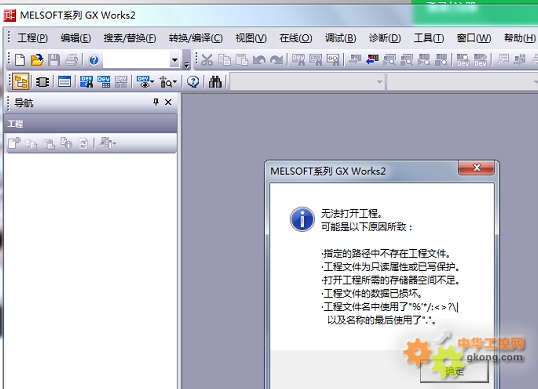Screen dimensions: 538x389
Task: Click the refresh icon in Navigation project toolbar
Action: point(83,143)
